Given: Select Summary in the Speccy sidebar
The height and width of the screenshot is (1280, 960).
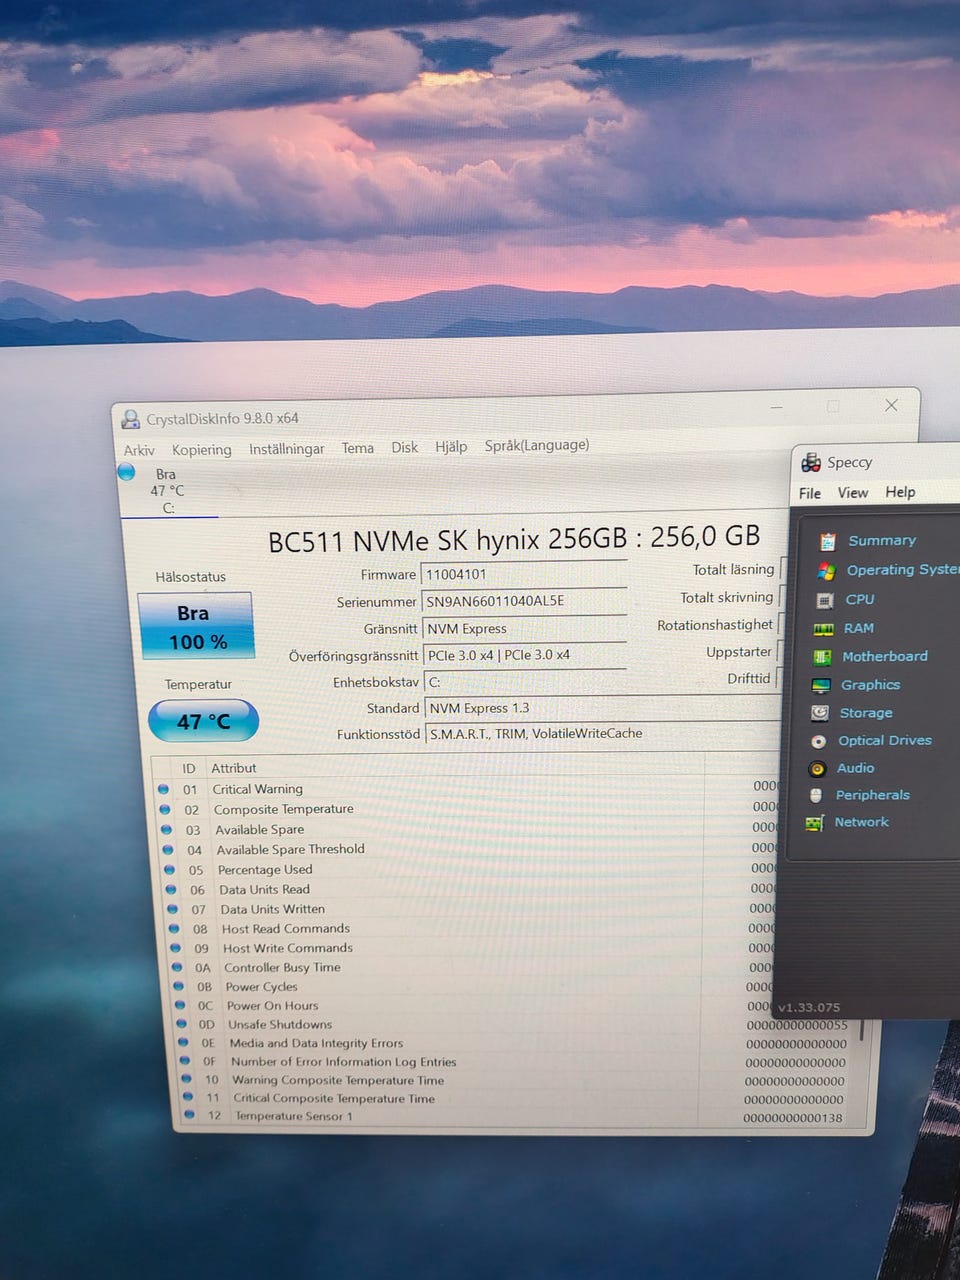Looking at the screenshot, I should pos(882,540).
